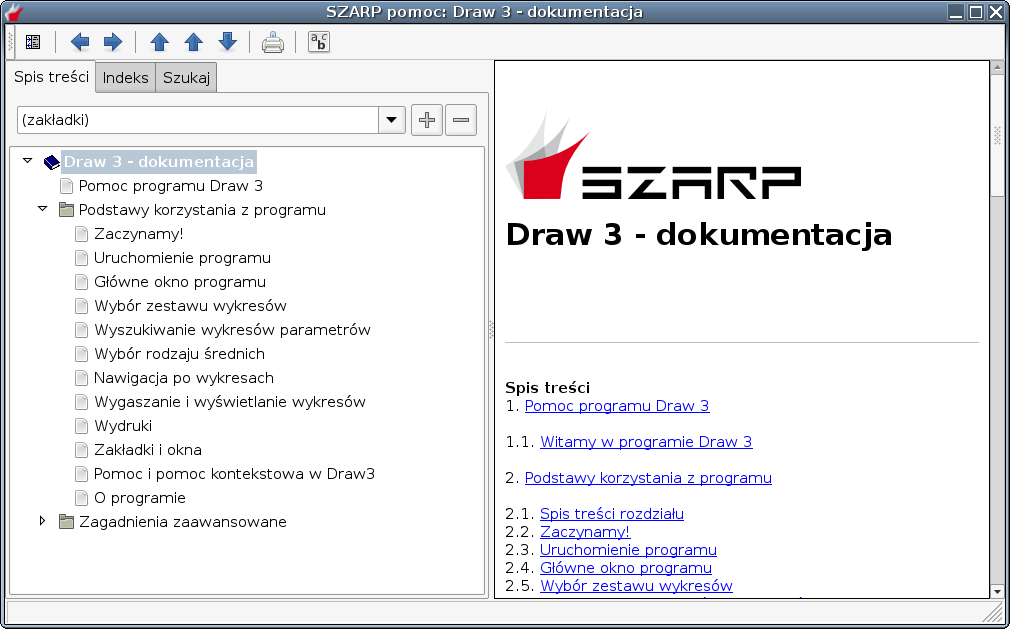
Task: Open font options via the abc icon
Action: pos(319,42)
